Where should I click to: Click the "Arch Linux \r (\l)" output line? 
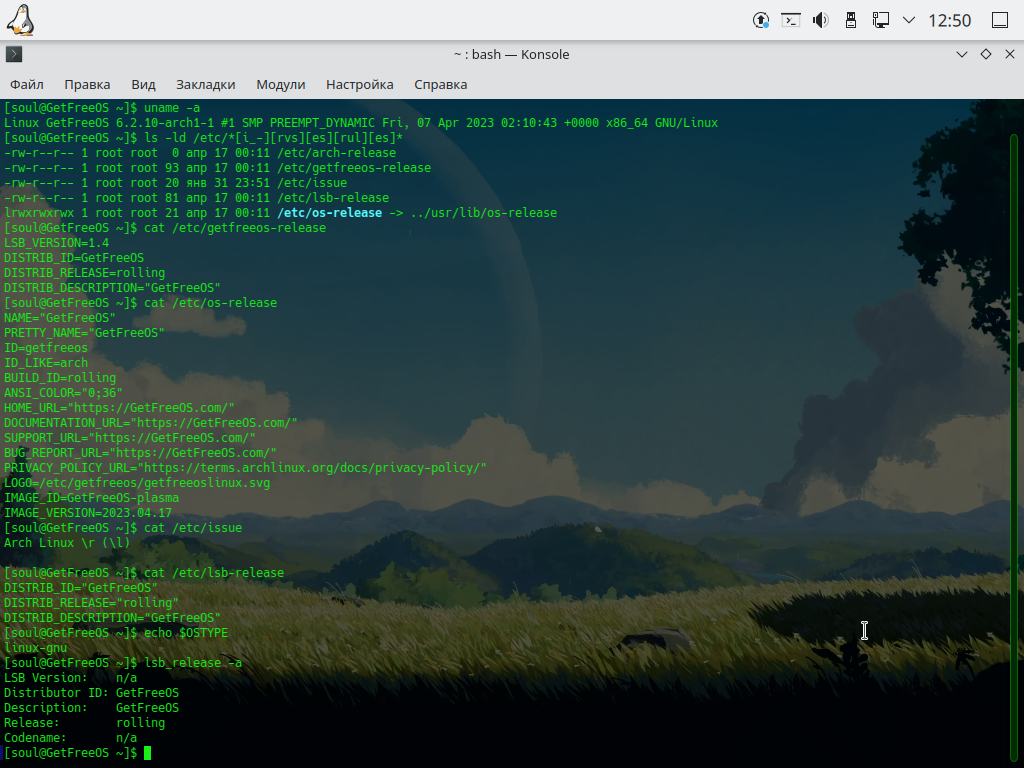click(67, 543)
